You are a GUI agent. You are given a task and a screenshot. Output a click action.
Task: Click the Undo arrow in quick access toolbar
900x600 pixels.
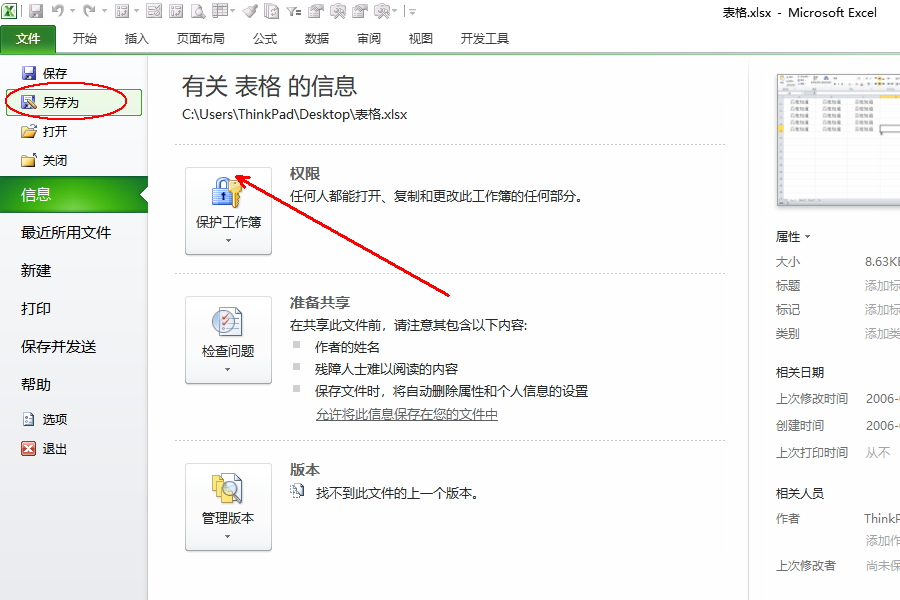coord(58,12)
